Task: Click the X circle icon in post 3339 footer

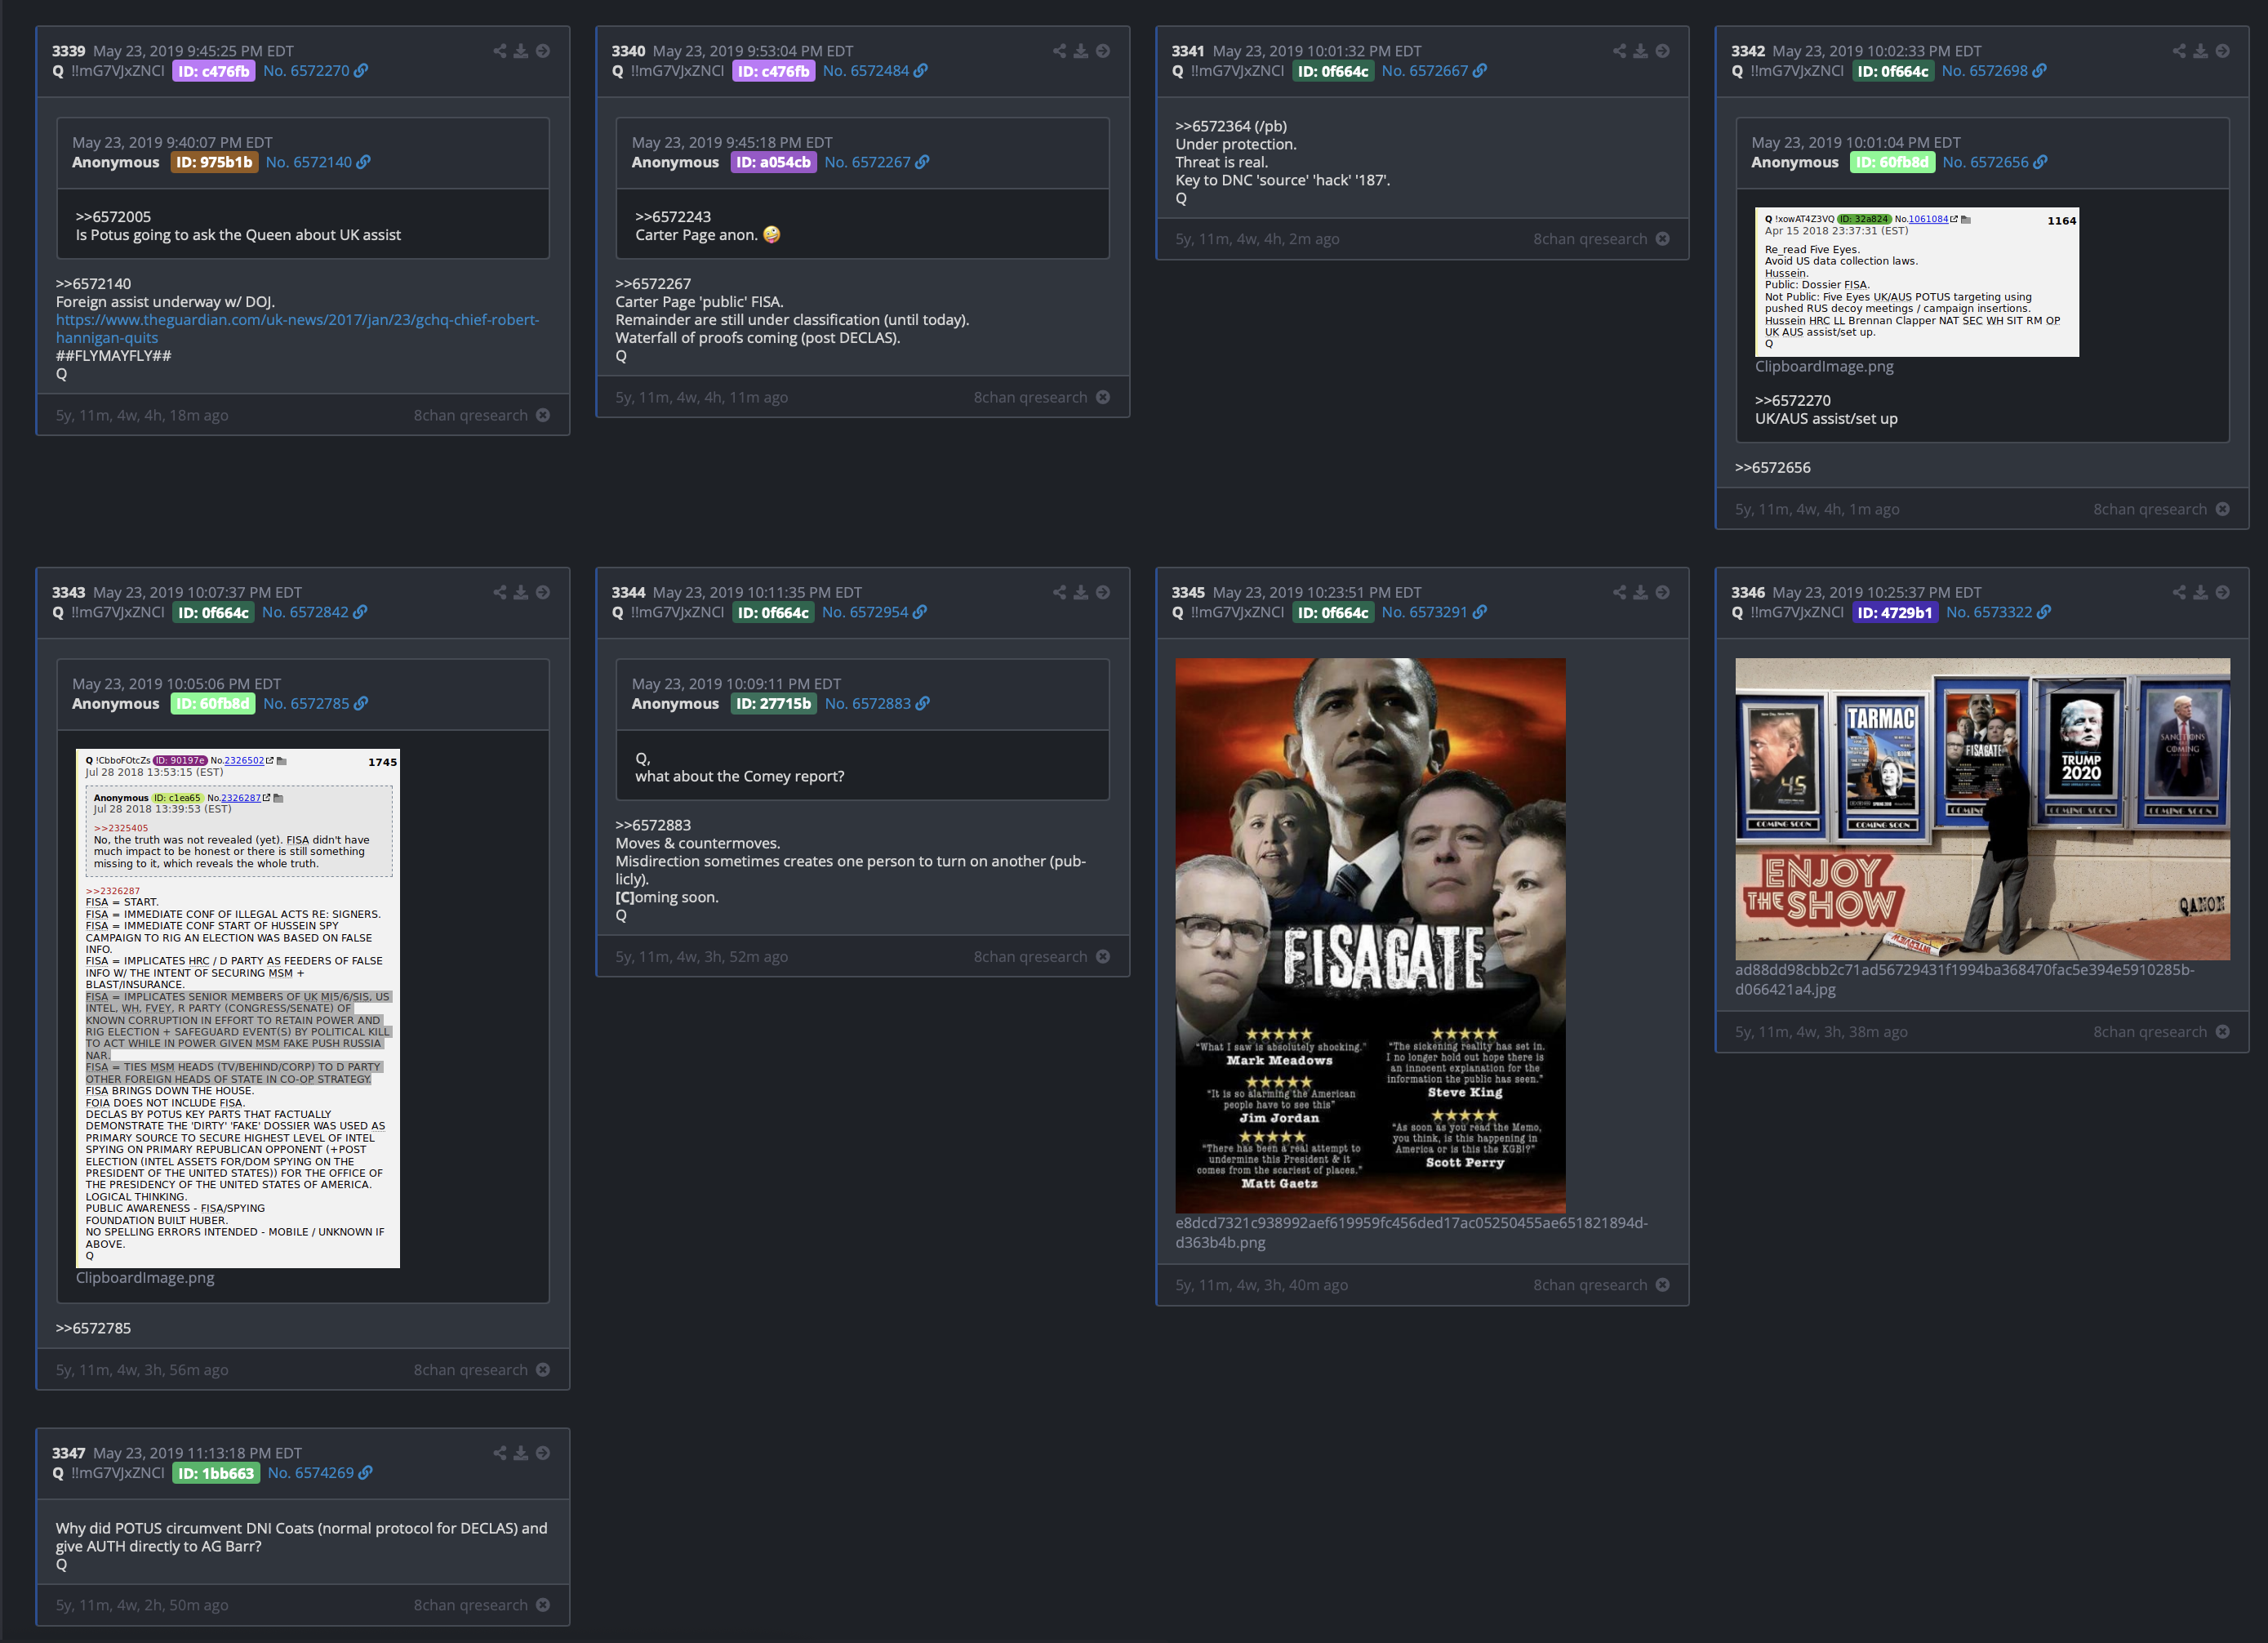Action: (x=543, y=415)
